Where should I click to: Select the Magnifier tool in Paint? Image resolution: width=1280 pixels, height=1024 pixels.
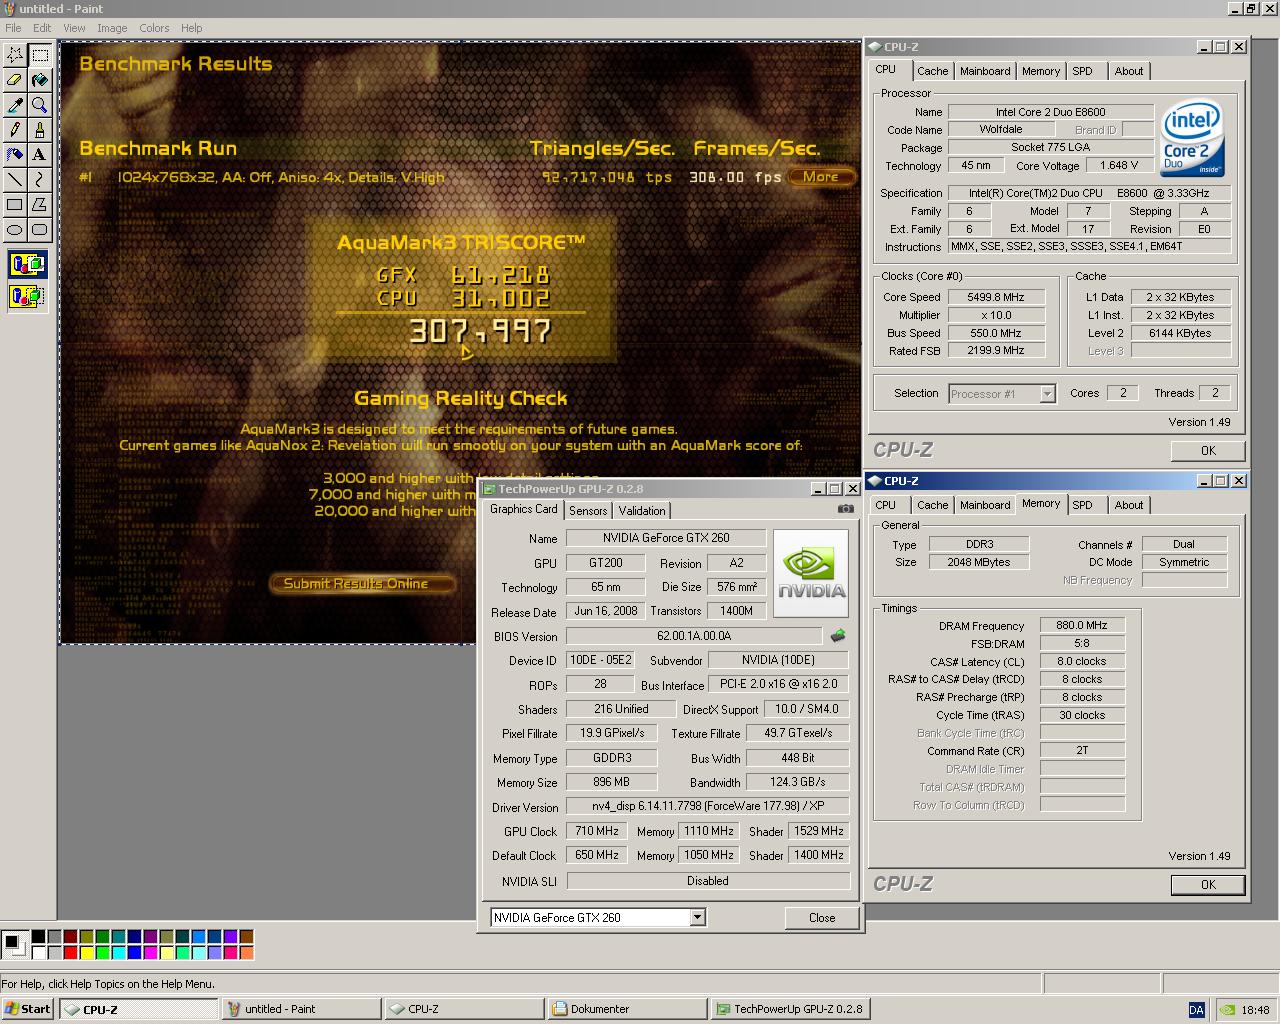pyautogui.click(x=39, y=105)
